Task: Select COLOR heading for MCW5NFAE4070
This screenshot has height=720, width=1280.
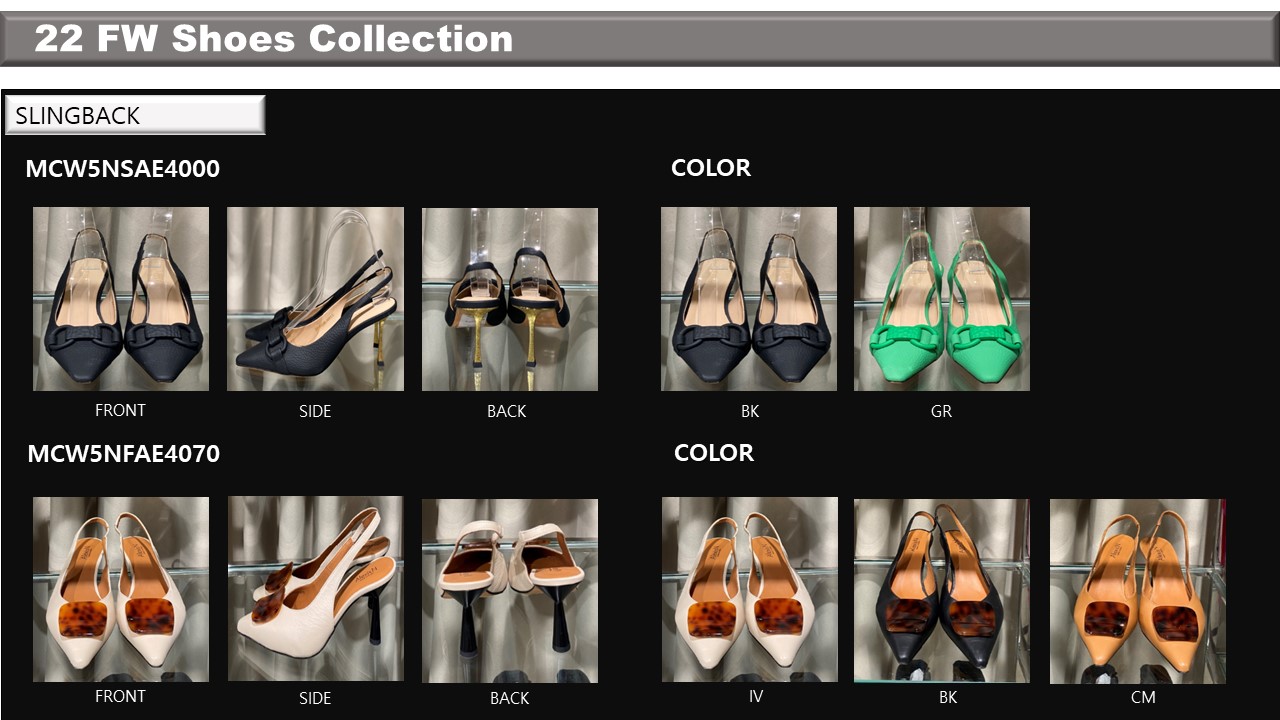Action: (x=714, y=453)
